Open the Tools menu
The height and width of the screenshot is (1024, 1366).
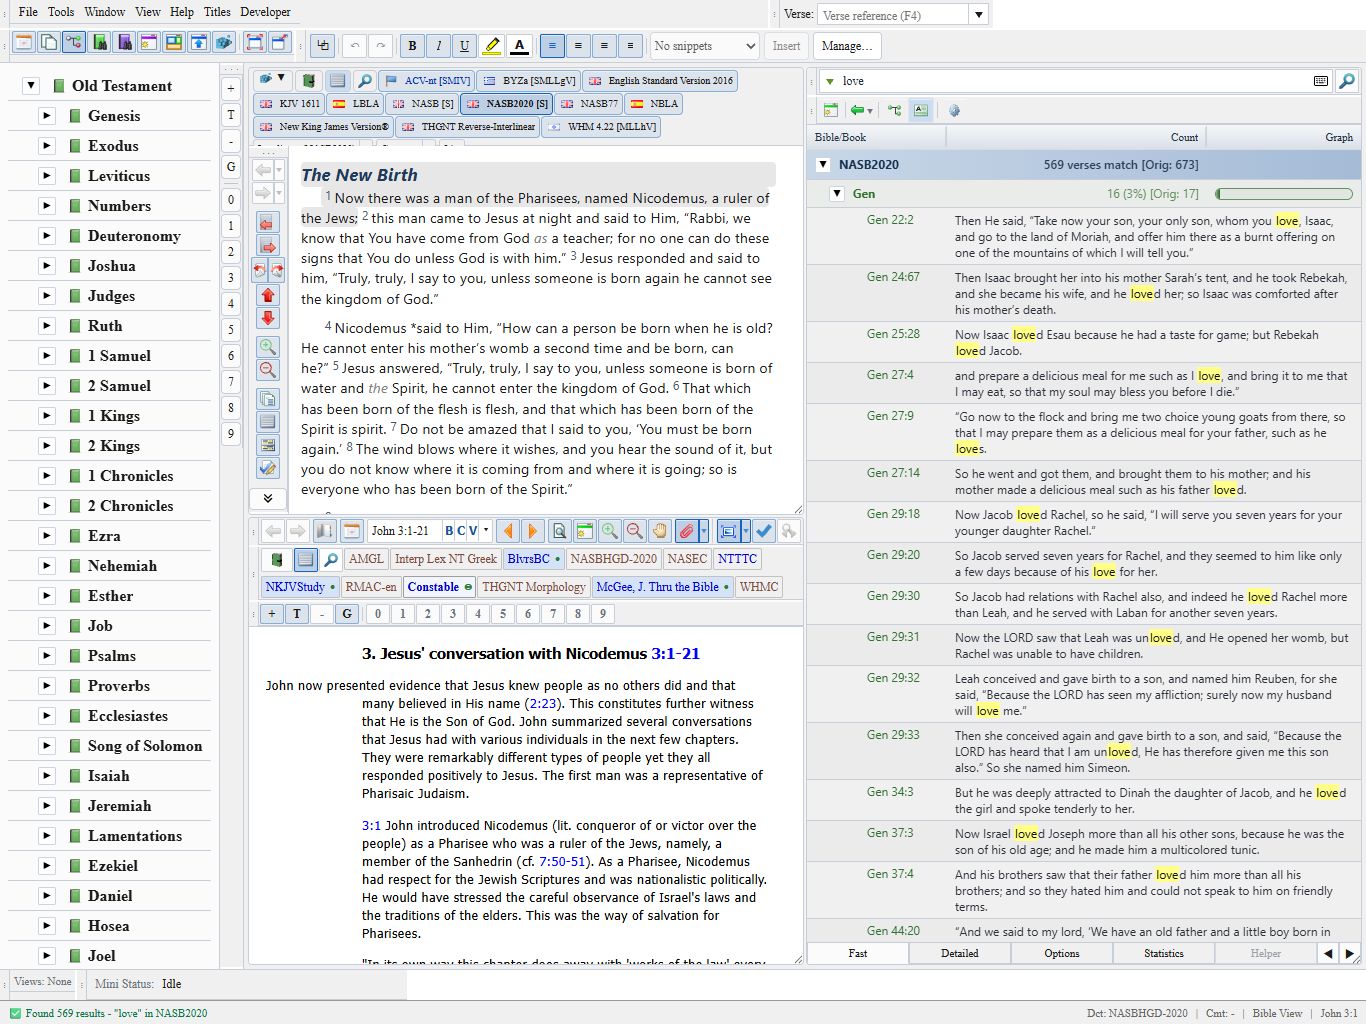[x=61, y=12]
